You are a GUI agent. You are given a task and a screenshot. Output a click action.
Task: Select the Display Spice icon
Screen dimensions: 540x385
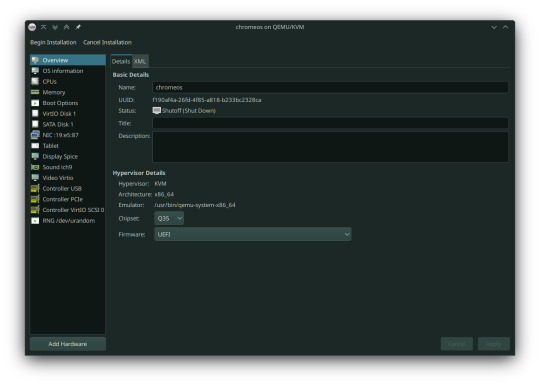35,156
